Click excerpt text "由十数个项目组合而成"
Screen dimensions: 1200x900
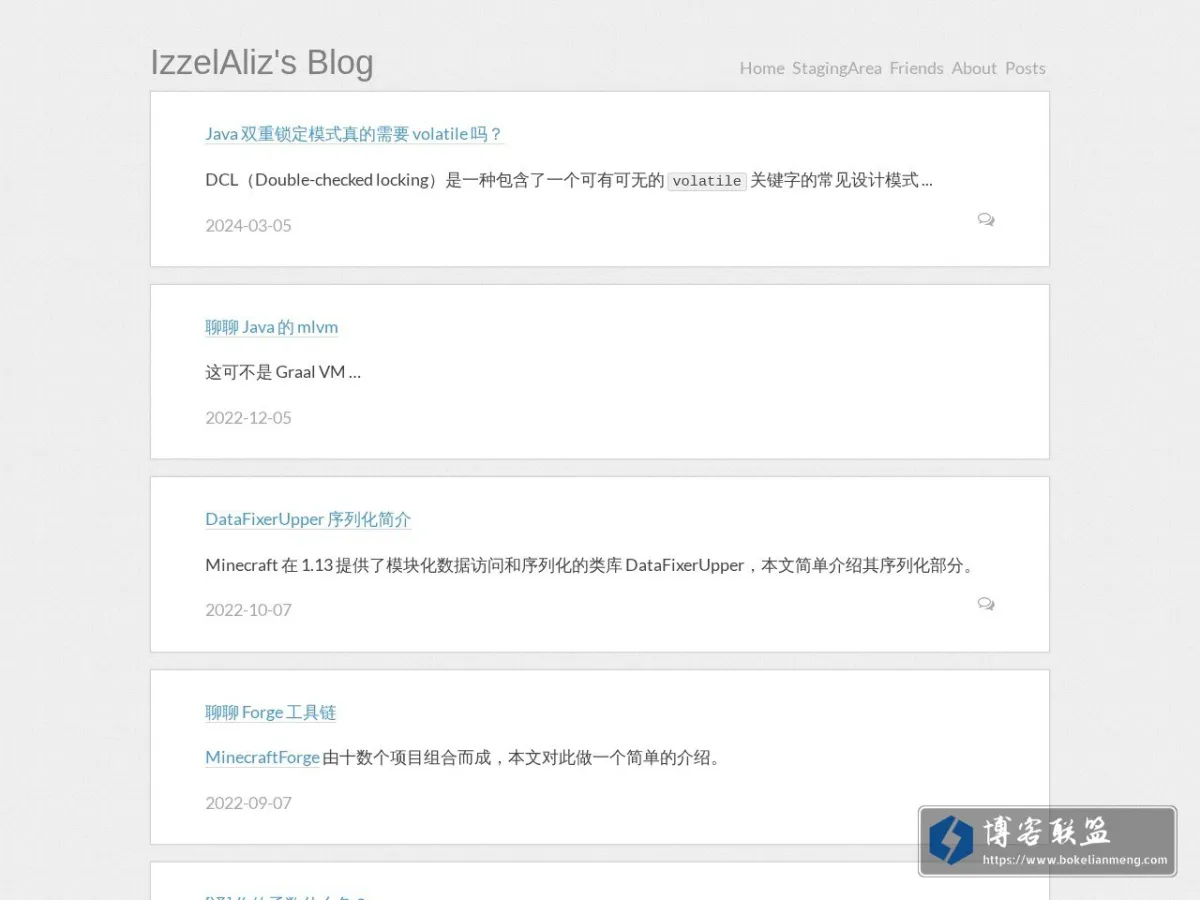[x=407, y=757]
